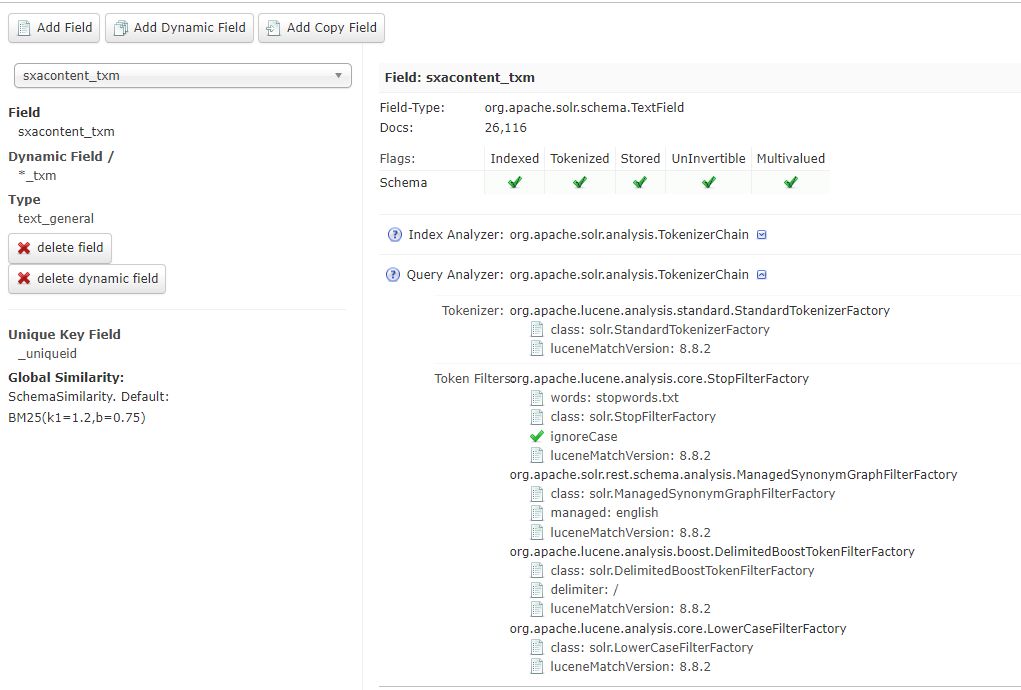Click the UnInvertible flag checkmark

[708, 182]
